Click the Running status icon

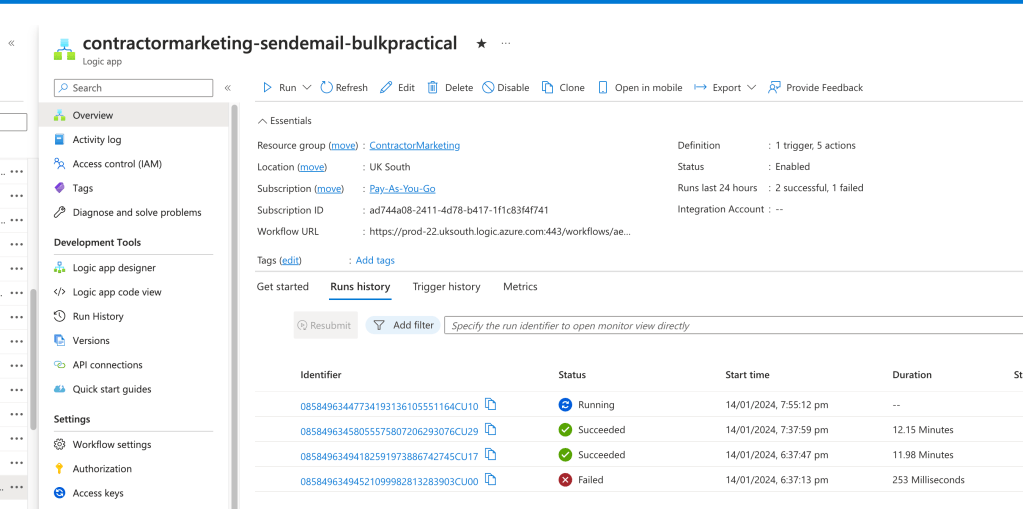(565, 405)
